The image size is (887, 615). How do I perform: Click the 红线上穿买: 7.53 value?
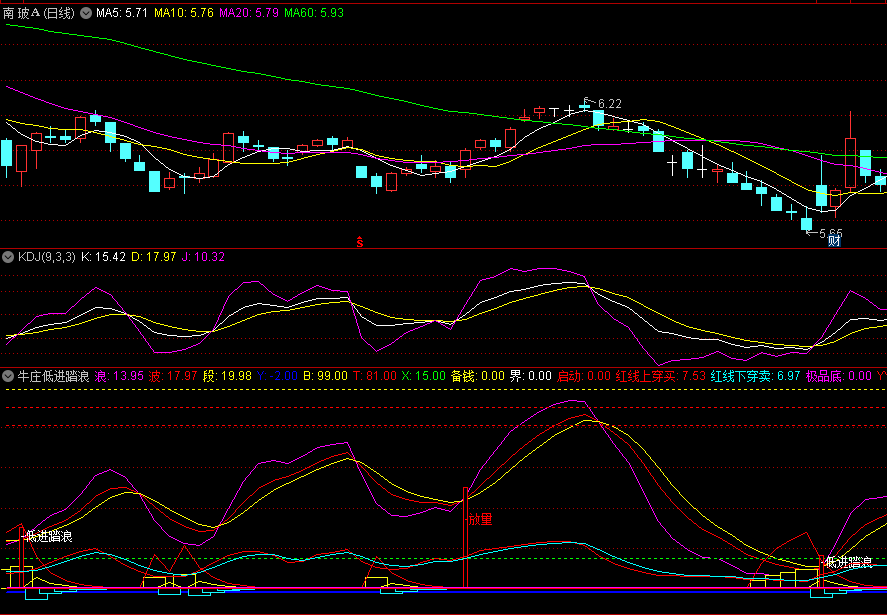(661, 376)
